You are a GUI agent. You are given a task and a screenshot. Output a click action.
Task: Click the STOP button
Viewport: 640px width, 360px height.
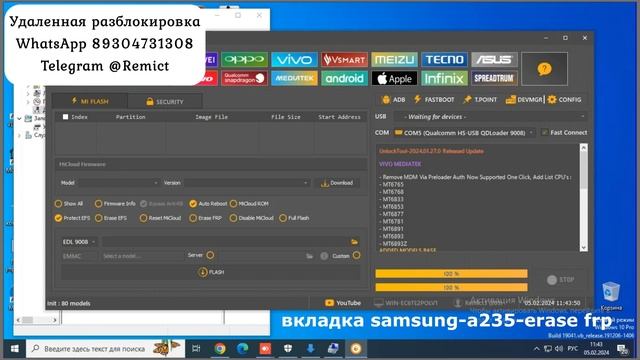(x=560, y=280)
